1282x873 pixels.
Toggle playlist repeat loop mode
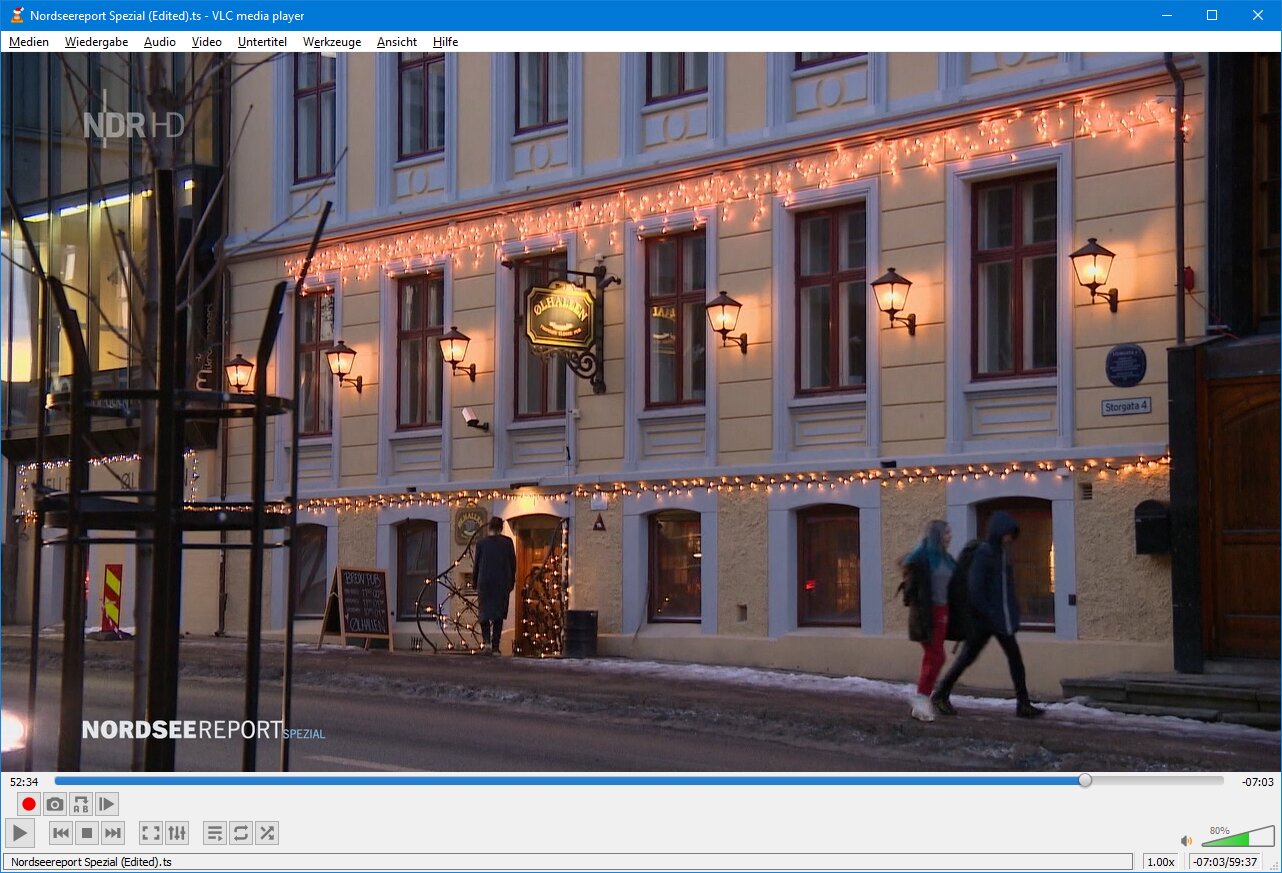(x=240, y=833)
